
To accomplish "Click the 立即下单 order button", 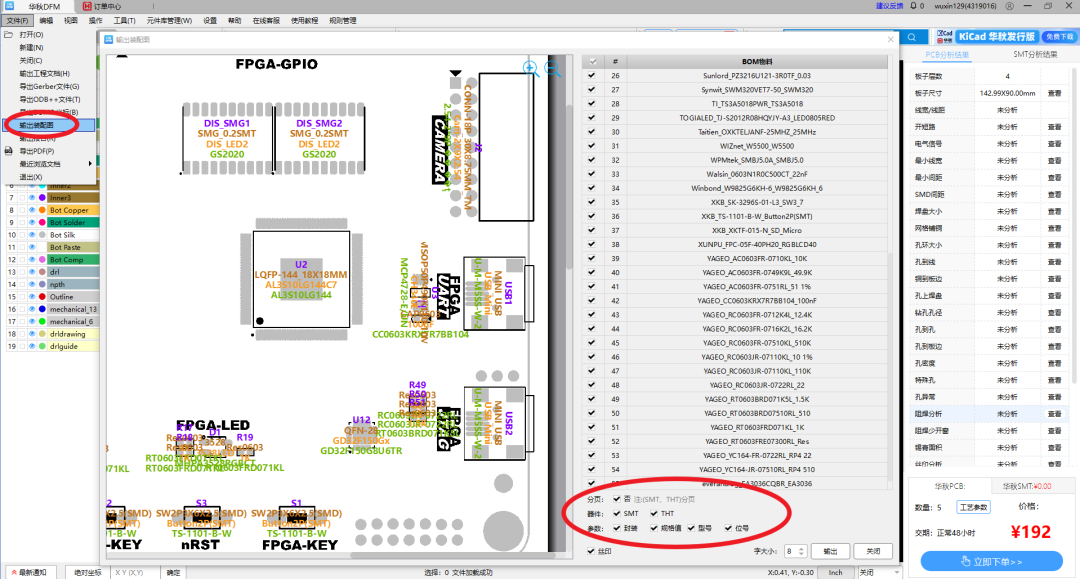I will pos(991,561).
